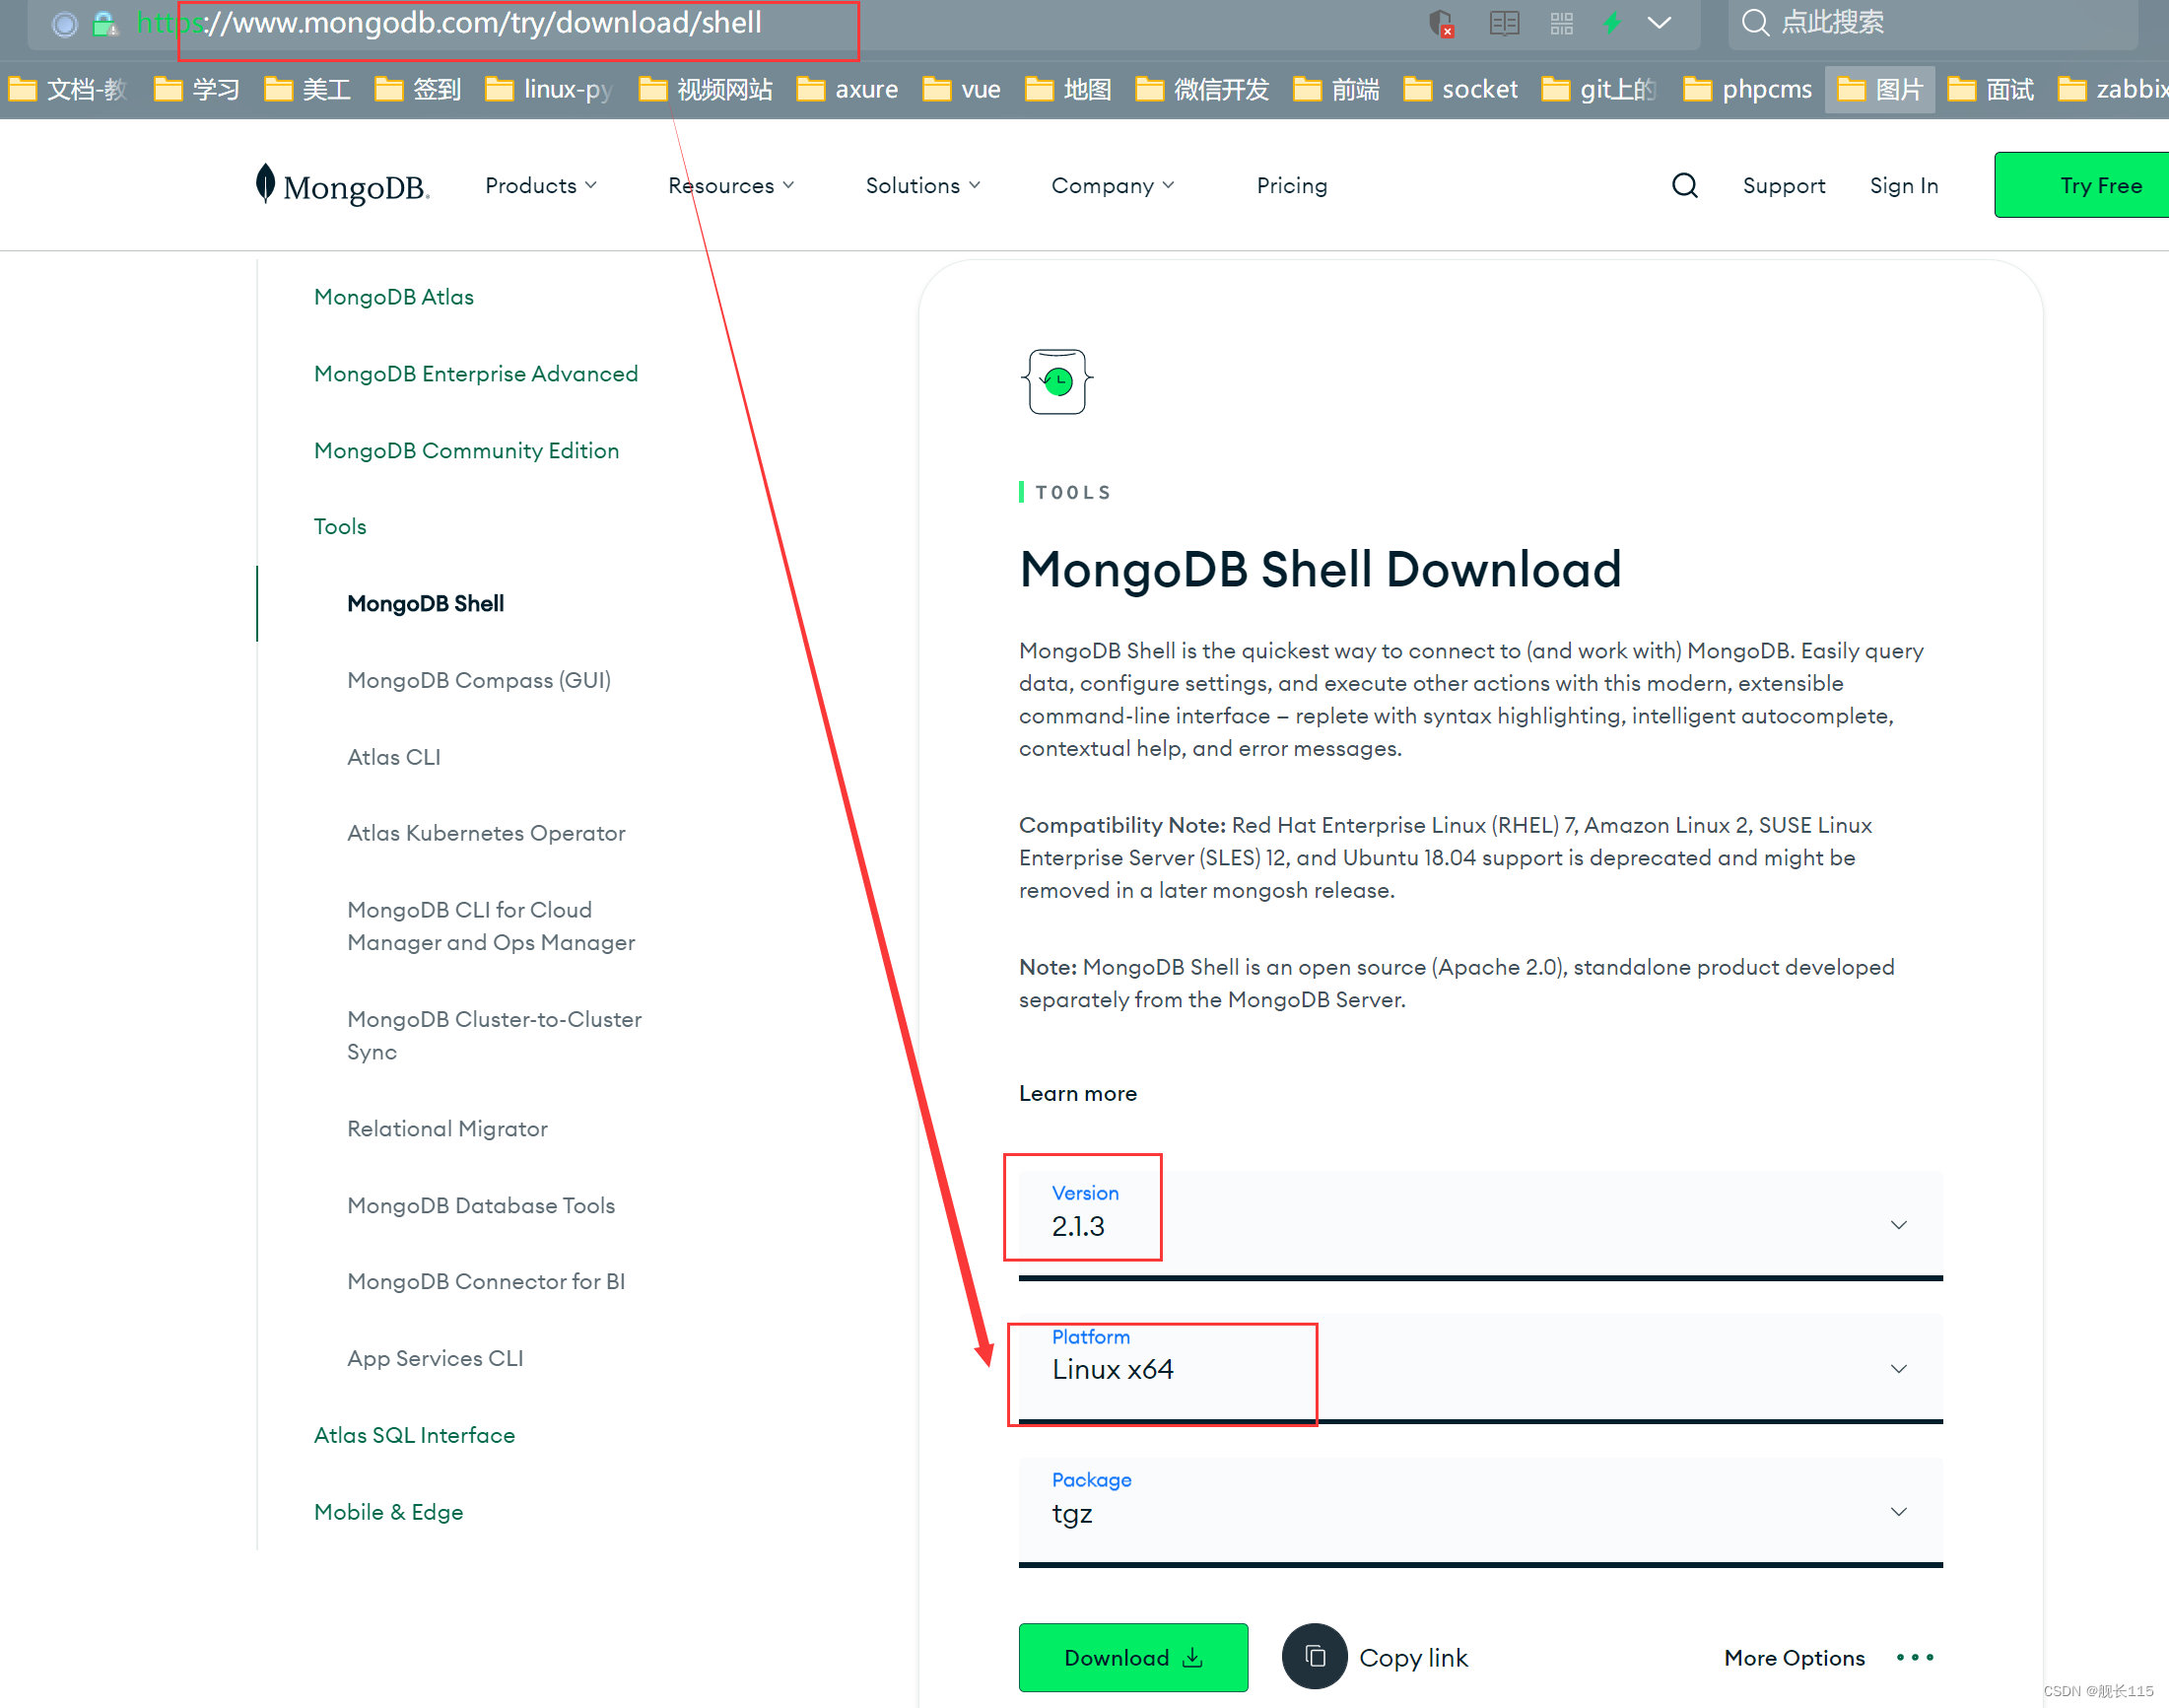2169x1708 pixels.
Task: Open the Resources menu item
Action: tap(727, 183)
